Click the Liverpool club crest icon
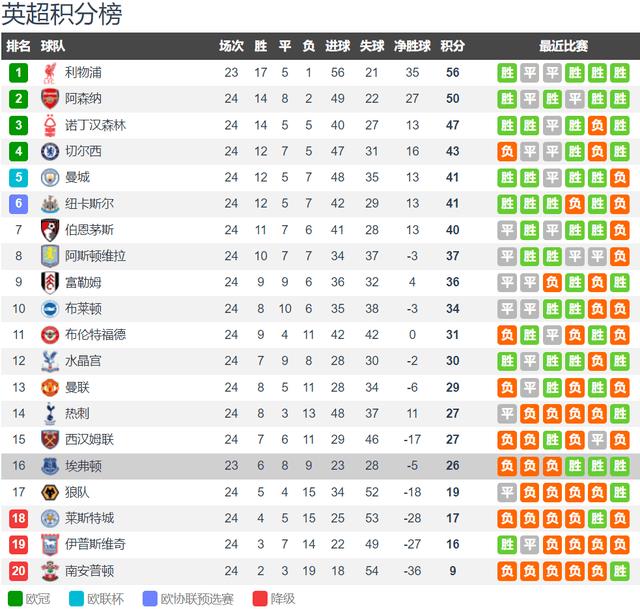 (50, 73)
